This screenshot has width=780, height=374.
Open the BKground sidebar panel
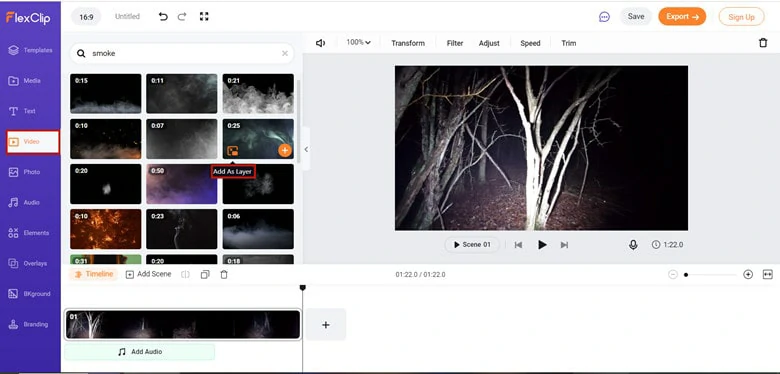pos(30,294)
